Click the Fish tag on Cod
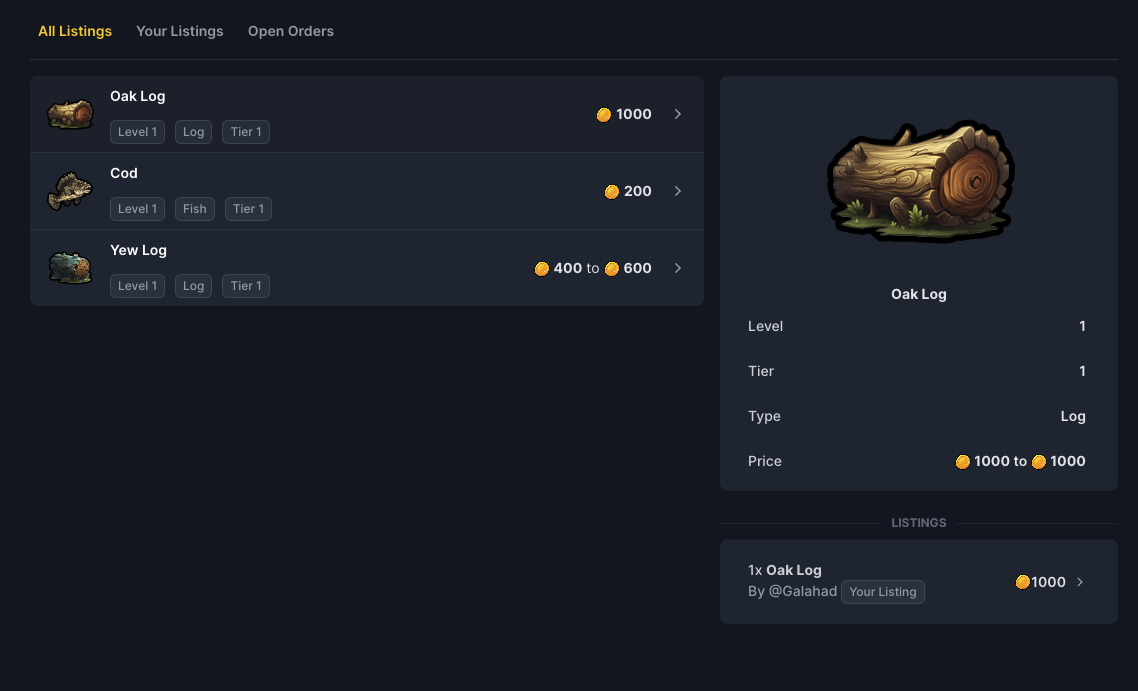1138x691 pixels. point(195,209)
